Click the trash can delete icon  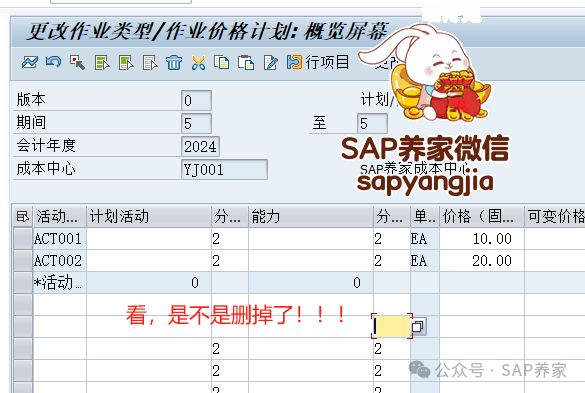(x=174, y=62)
